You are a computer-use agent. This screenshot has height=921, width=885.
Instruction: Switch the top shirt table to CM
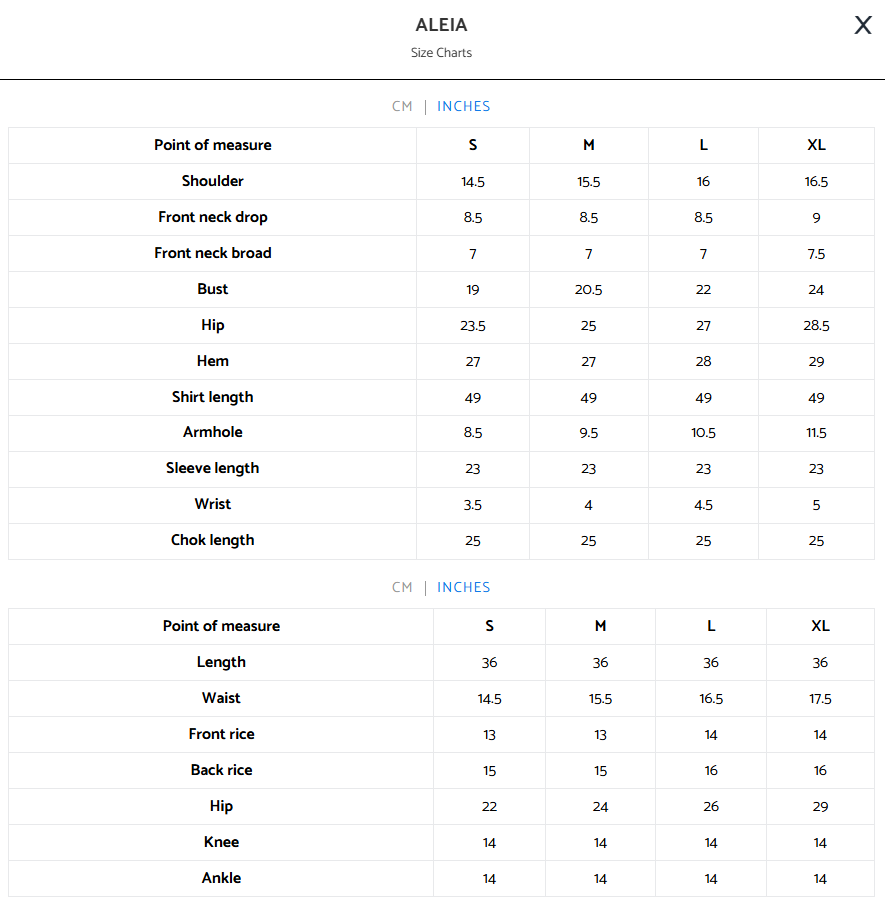coord(402,106)
